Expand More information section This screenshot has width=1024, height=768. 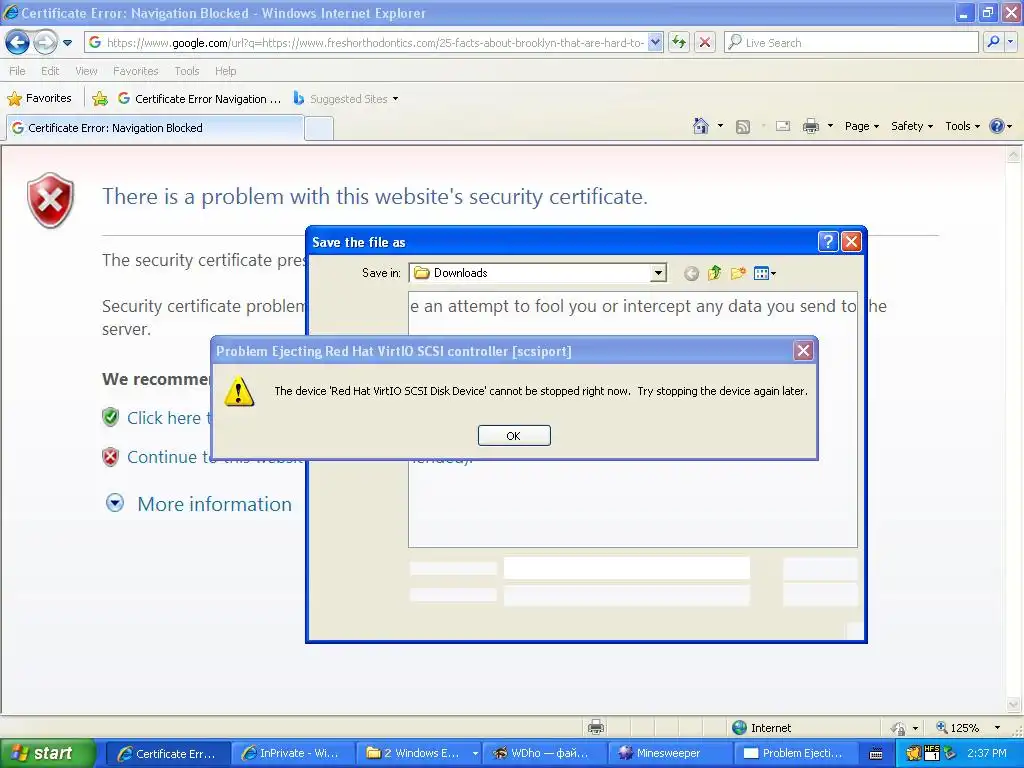[x=214, y=504]
